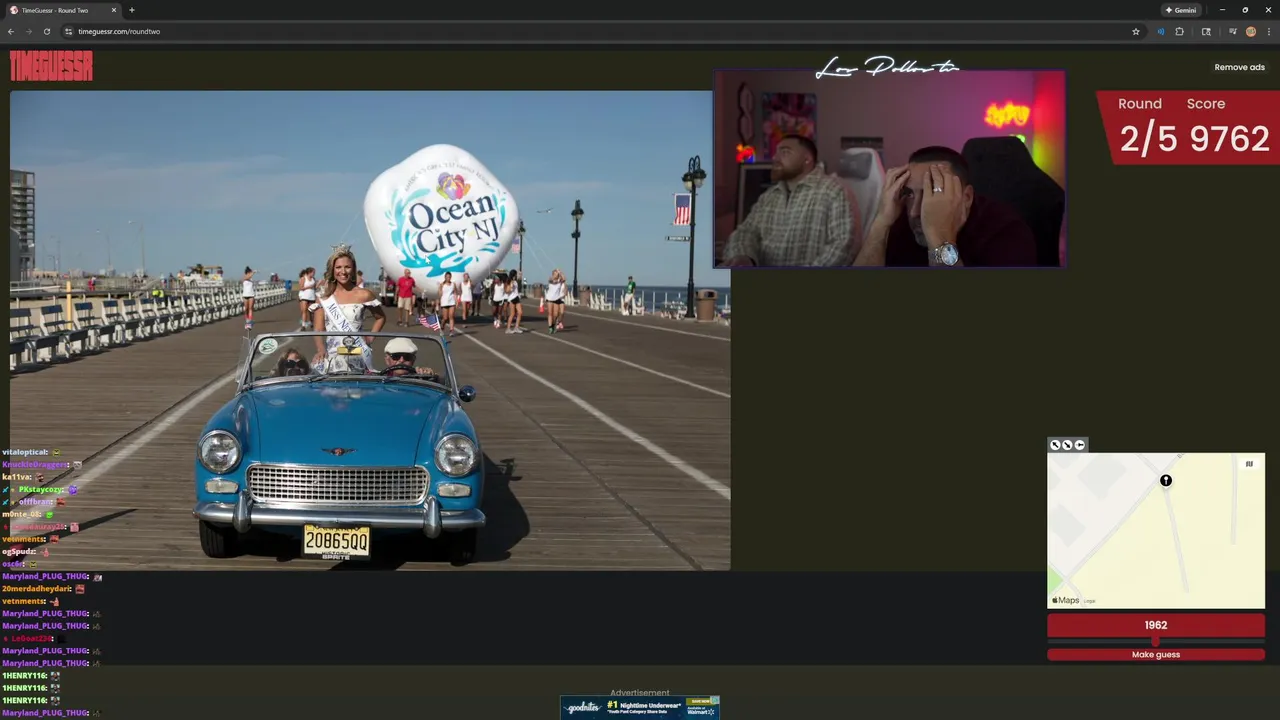Image resolution: width=1280 pixels, height=720 pixels.
Task: Click chat username ogSpudz
Action: 19,551
